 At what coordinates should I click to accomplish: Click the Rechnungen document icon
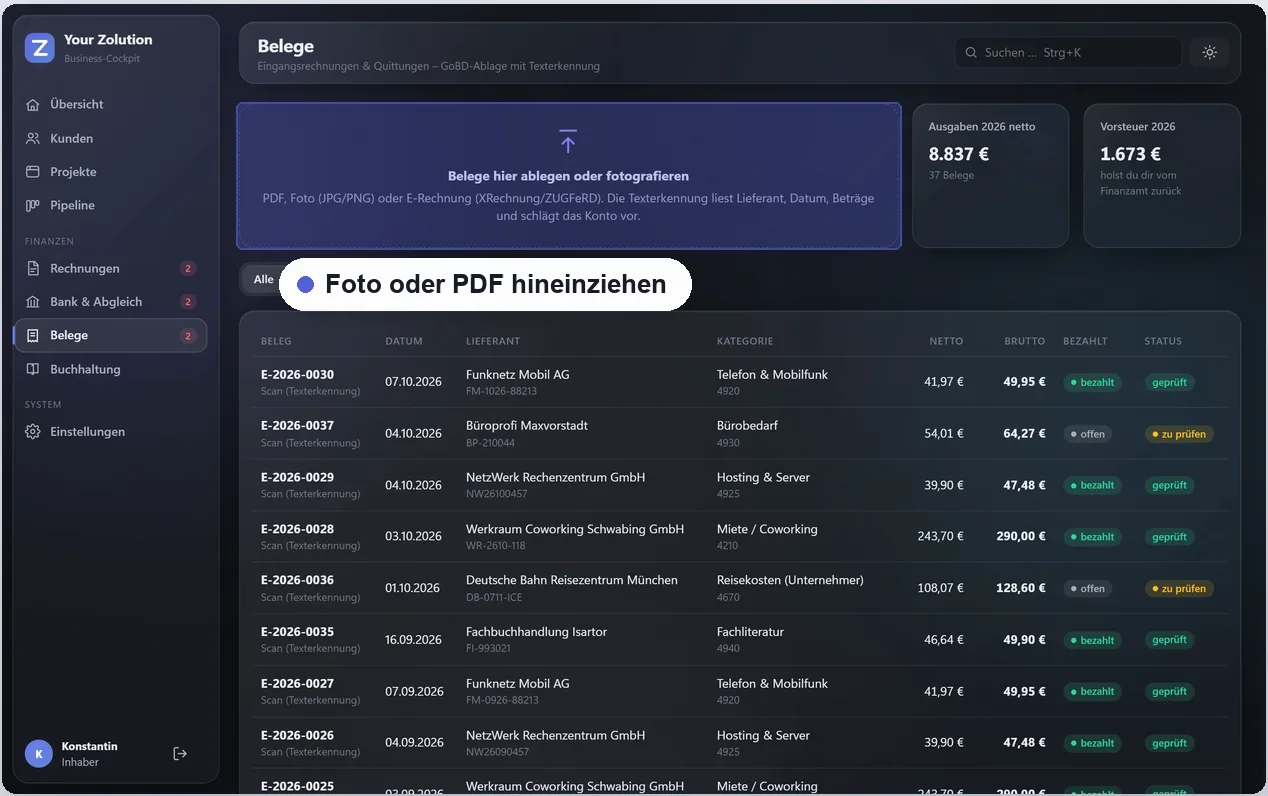click(x=33, y=269)
